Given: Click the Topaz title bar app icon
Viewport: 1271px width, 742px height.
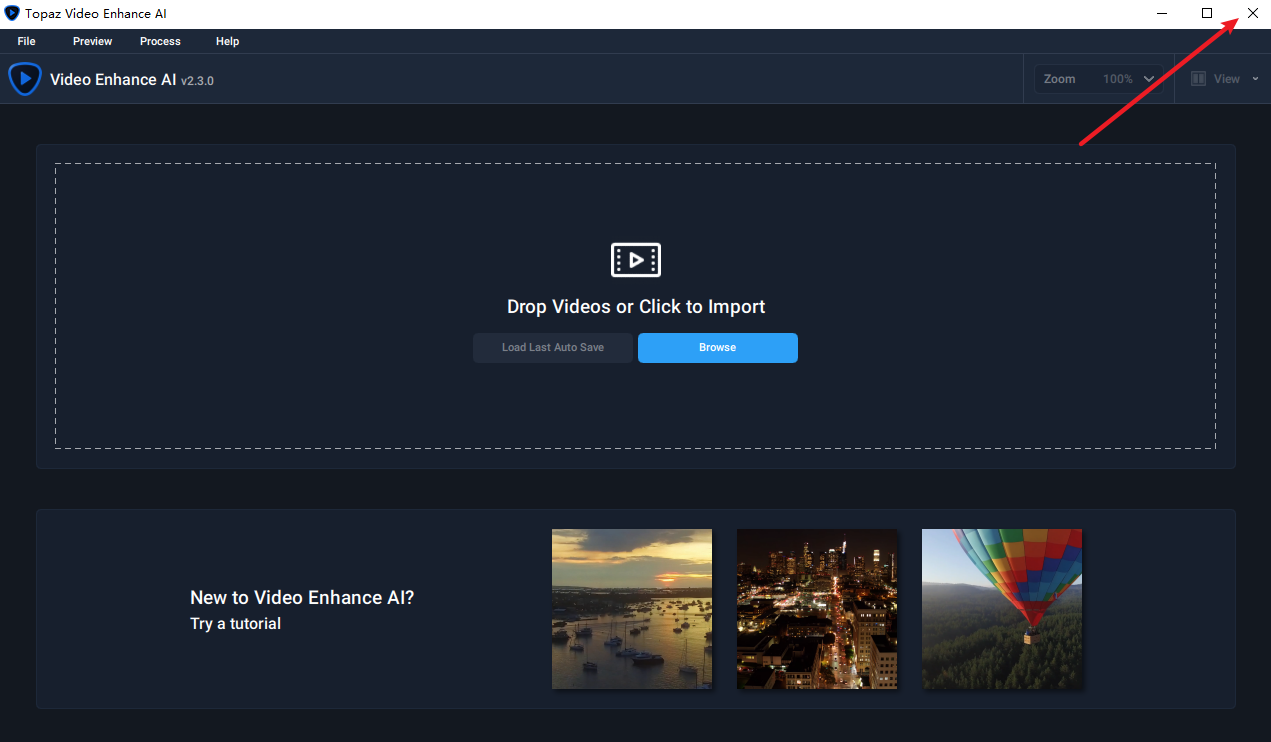Looking at the screenshot, I should pos(12,14).
